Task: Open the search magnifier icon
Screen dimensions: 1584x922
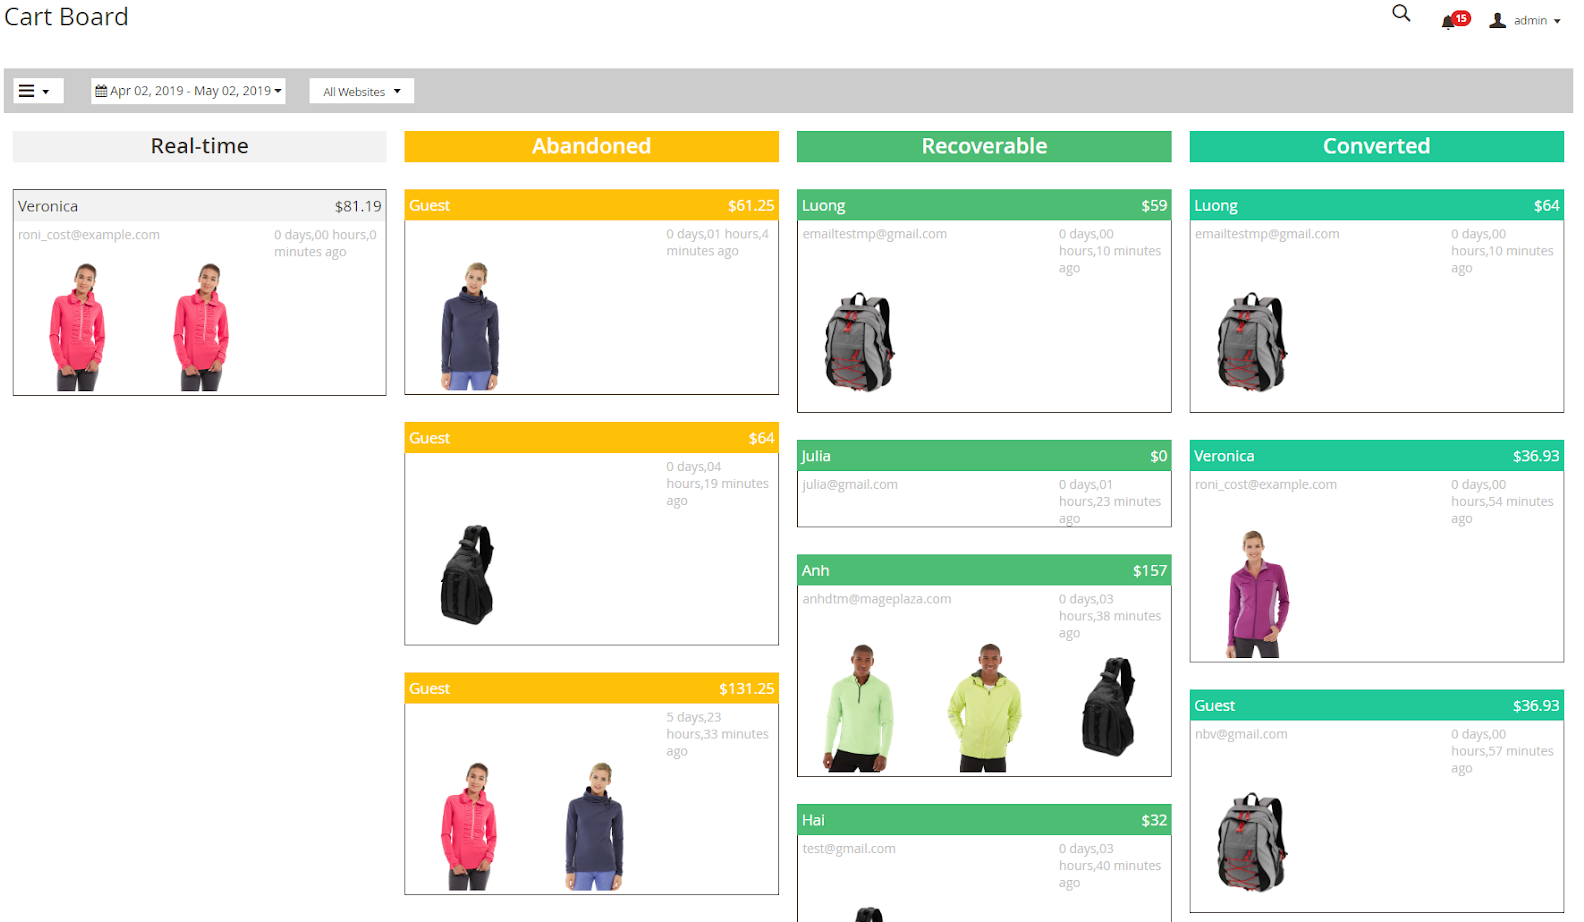Action: click(1401, 14)
